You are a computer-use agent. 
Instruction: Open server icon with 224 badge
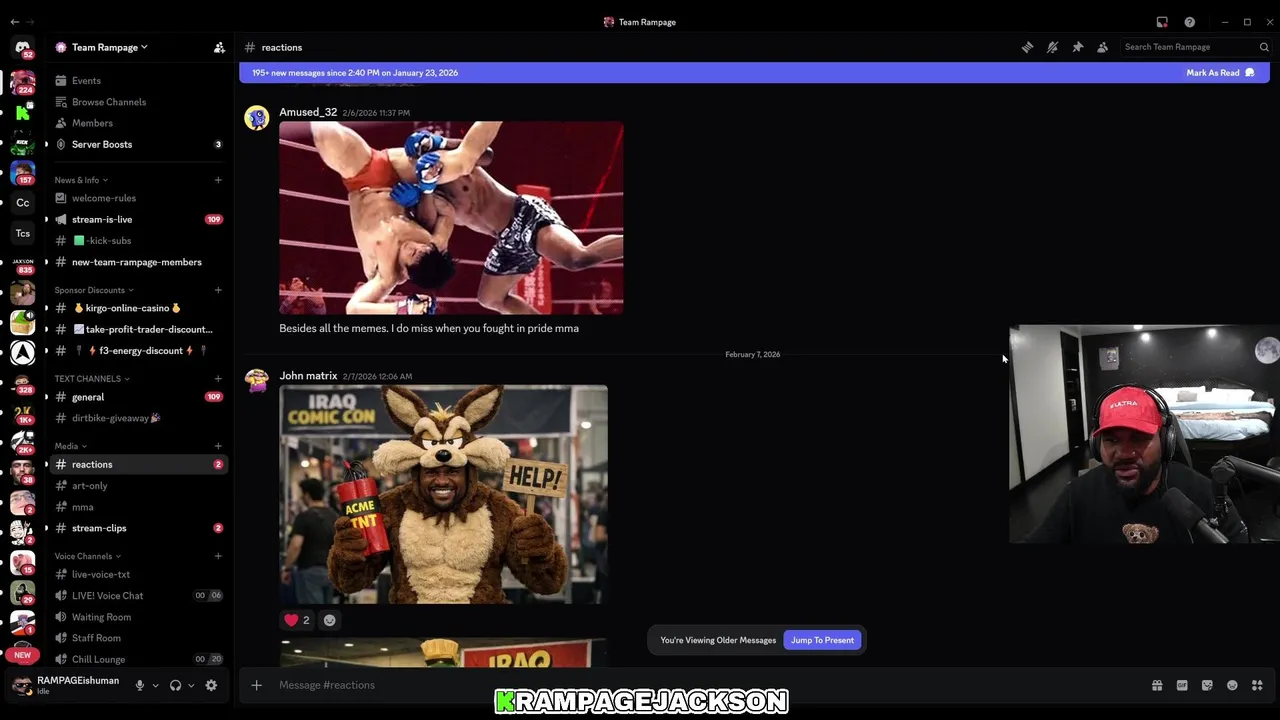point(22,82)
